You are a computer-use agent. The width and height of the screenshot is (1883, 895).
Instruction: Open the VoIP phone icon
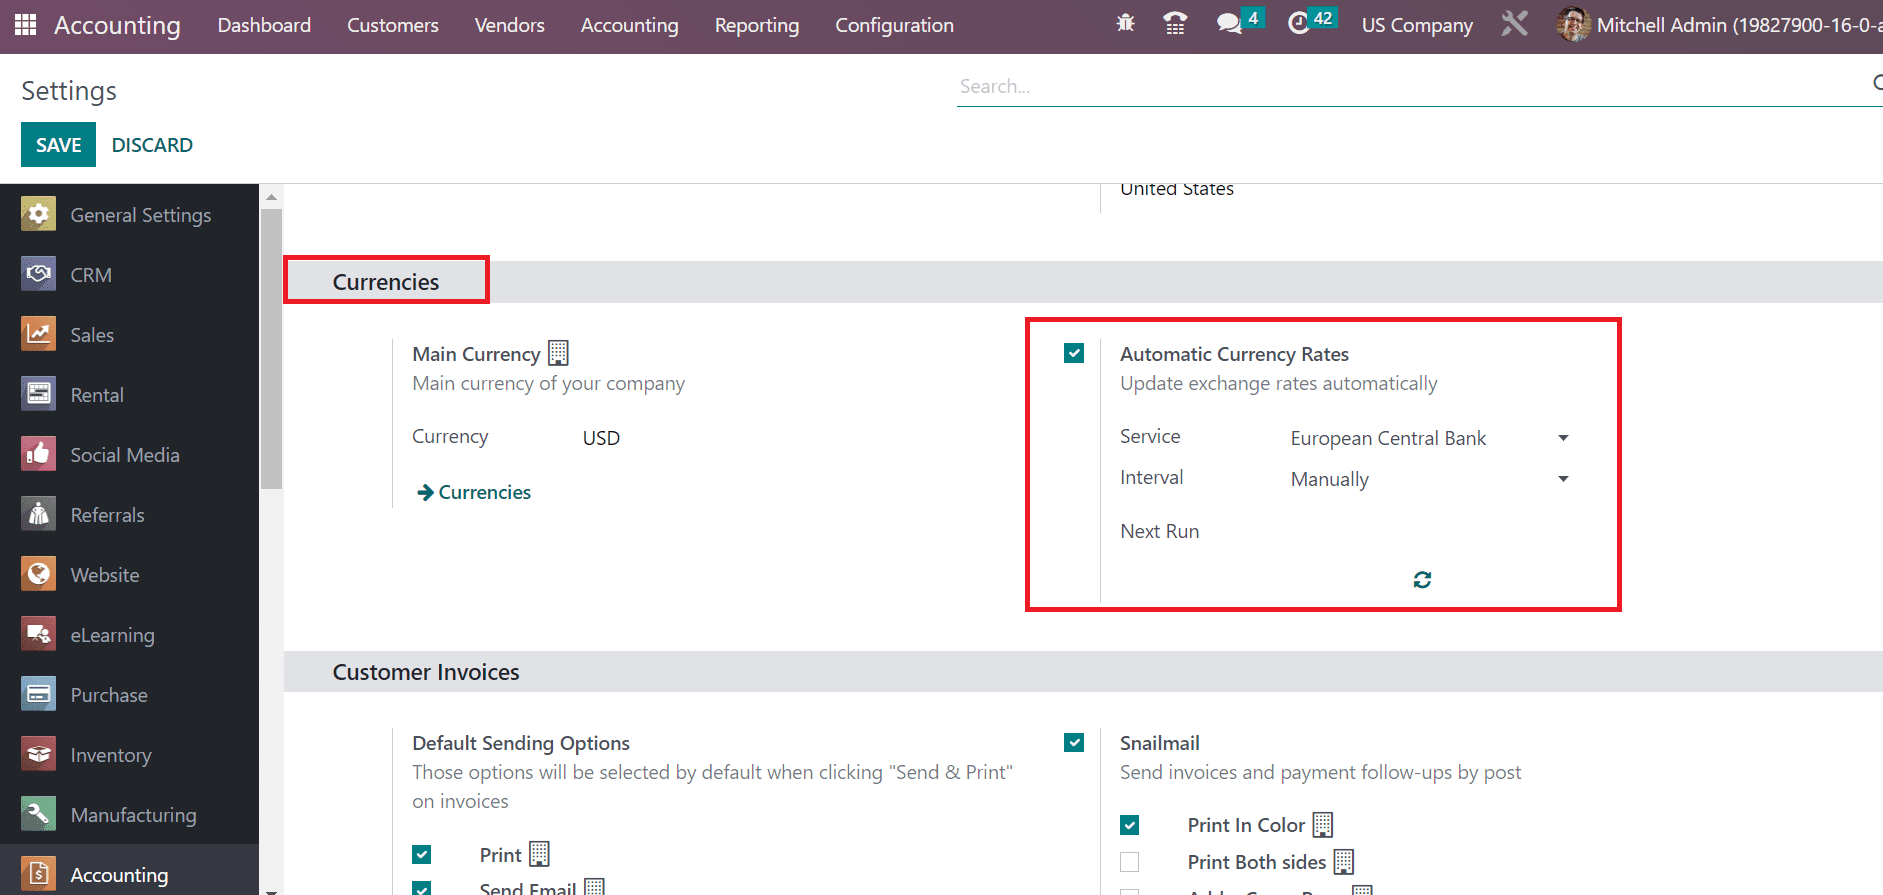tap(1175, 23)
